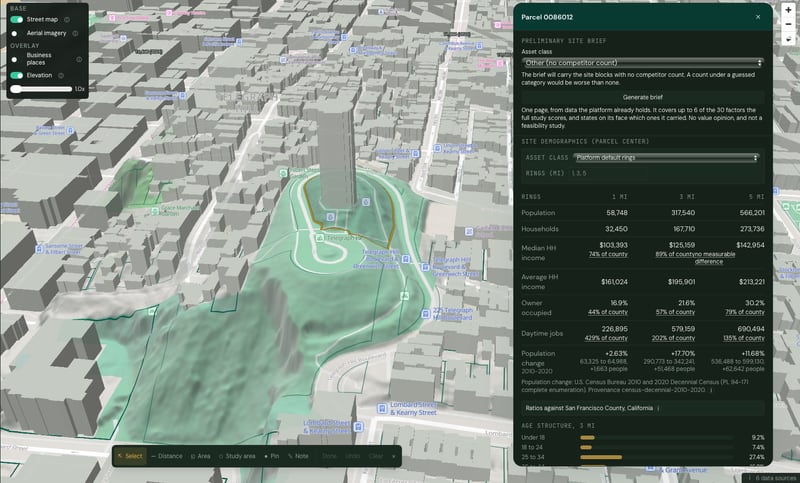Image resolution: width=800 pixels, height=483 pixels.
Task: Click the 5 mi population change +11.68%
Action: tap(752, 353)
